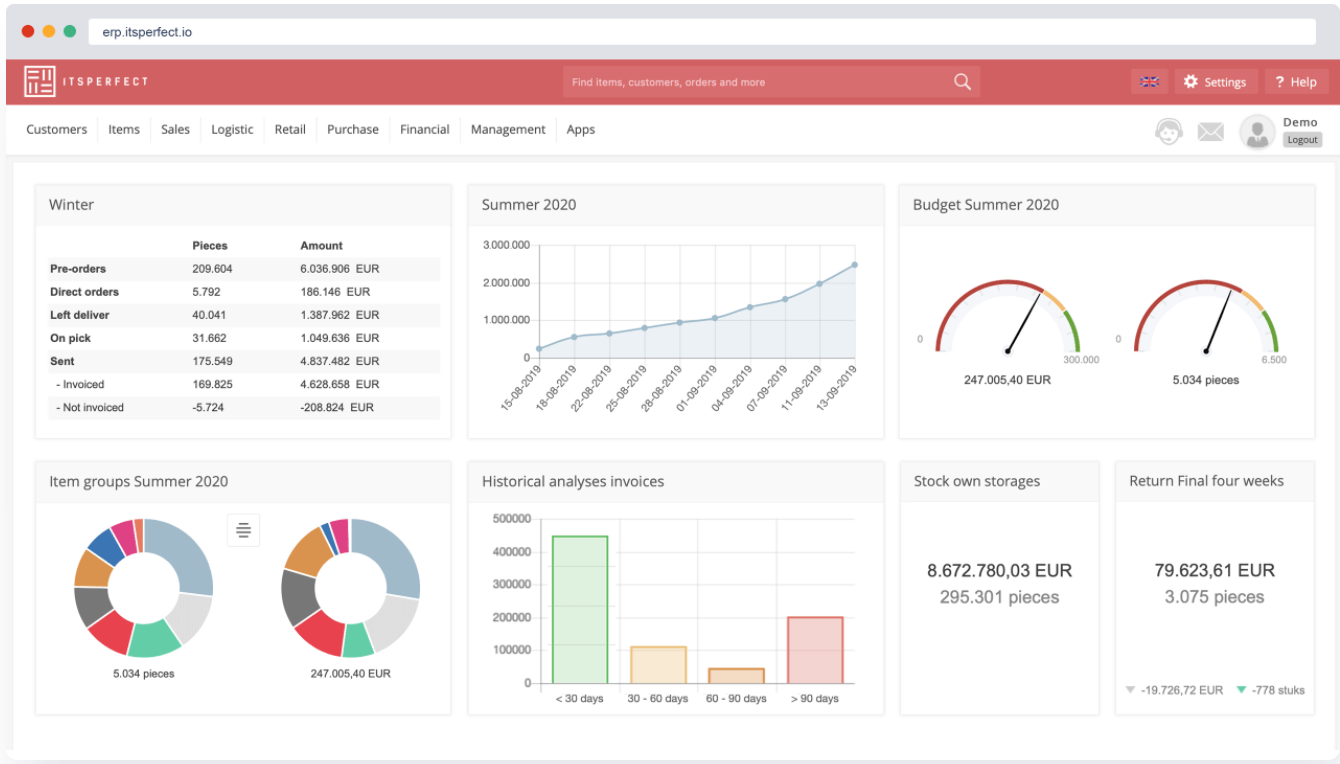The image size is (1340, 764).
Task: Open the mail envelope icon
Action: (1211, 131)
